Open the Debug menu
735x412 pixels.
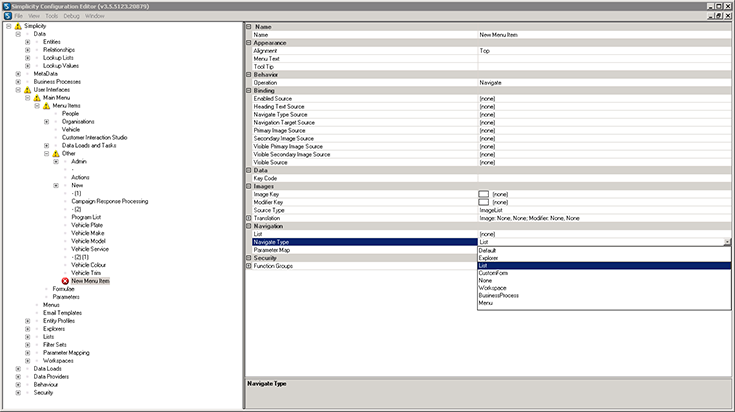(x=71, y=16)
